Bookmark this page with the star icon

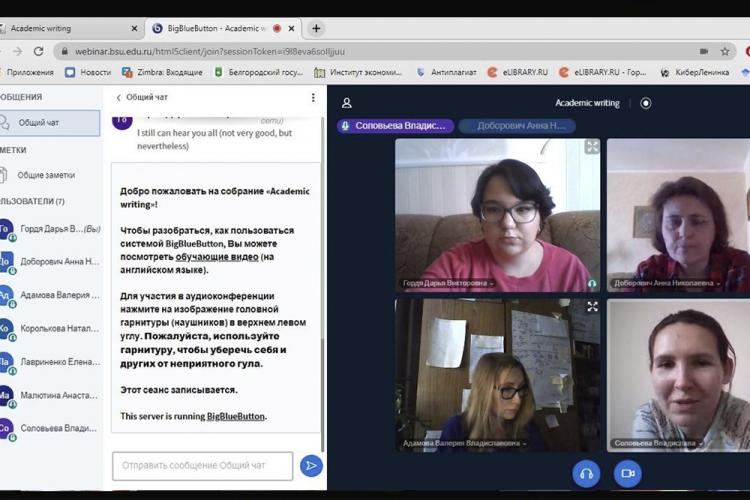click(725, 51)
